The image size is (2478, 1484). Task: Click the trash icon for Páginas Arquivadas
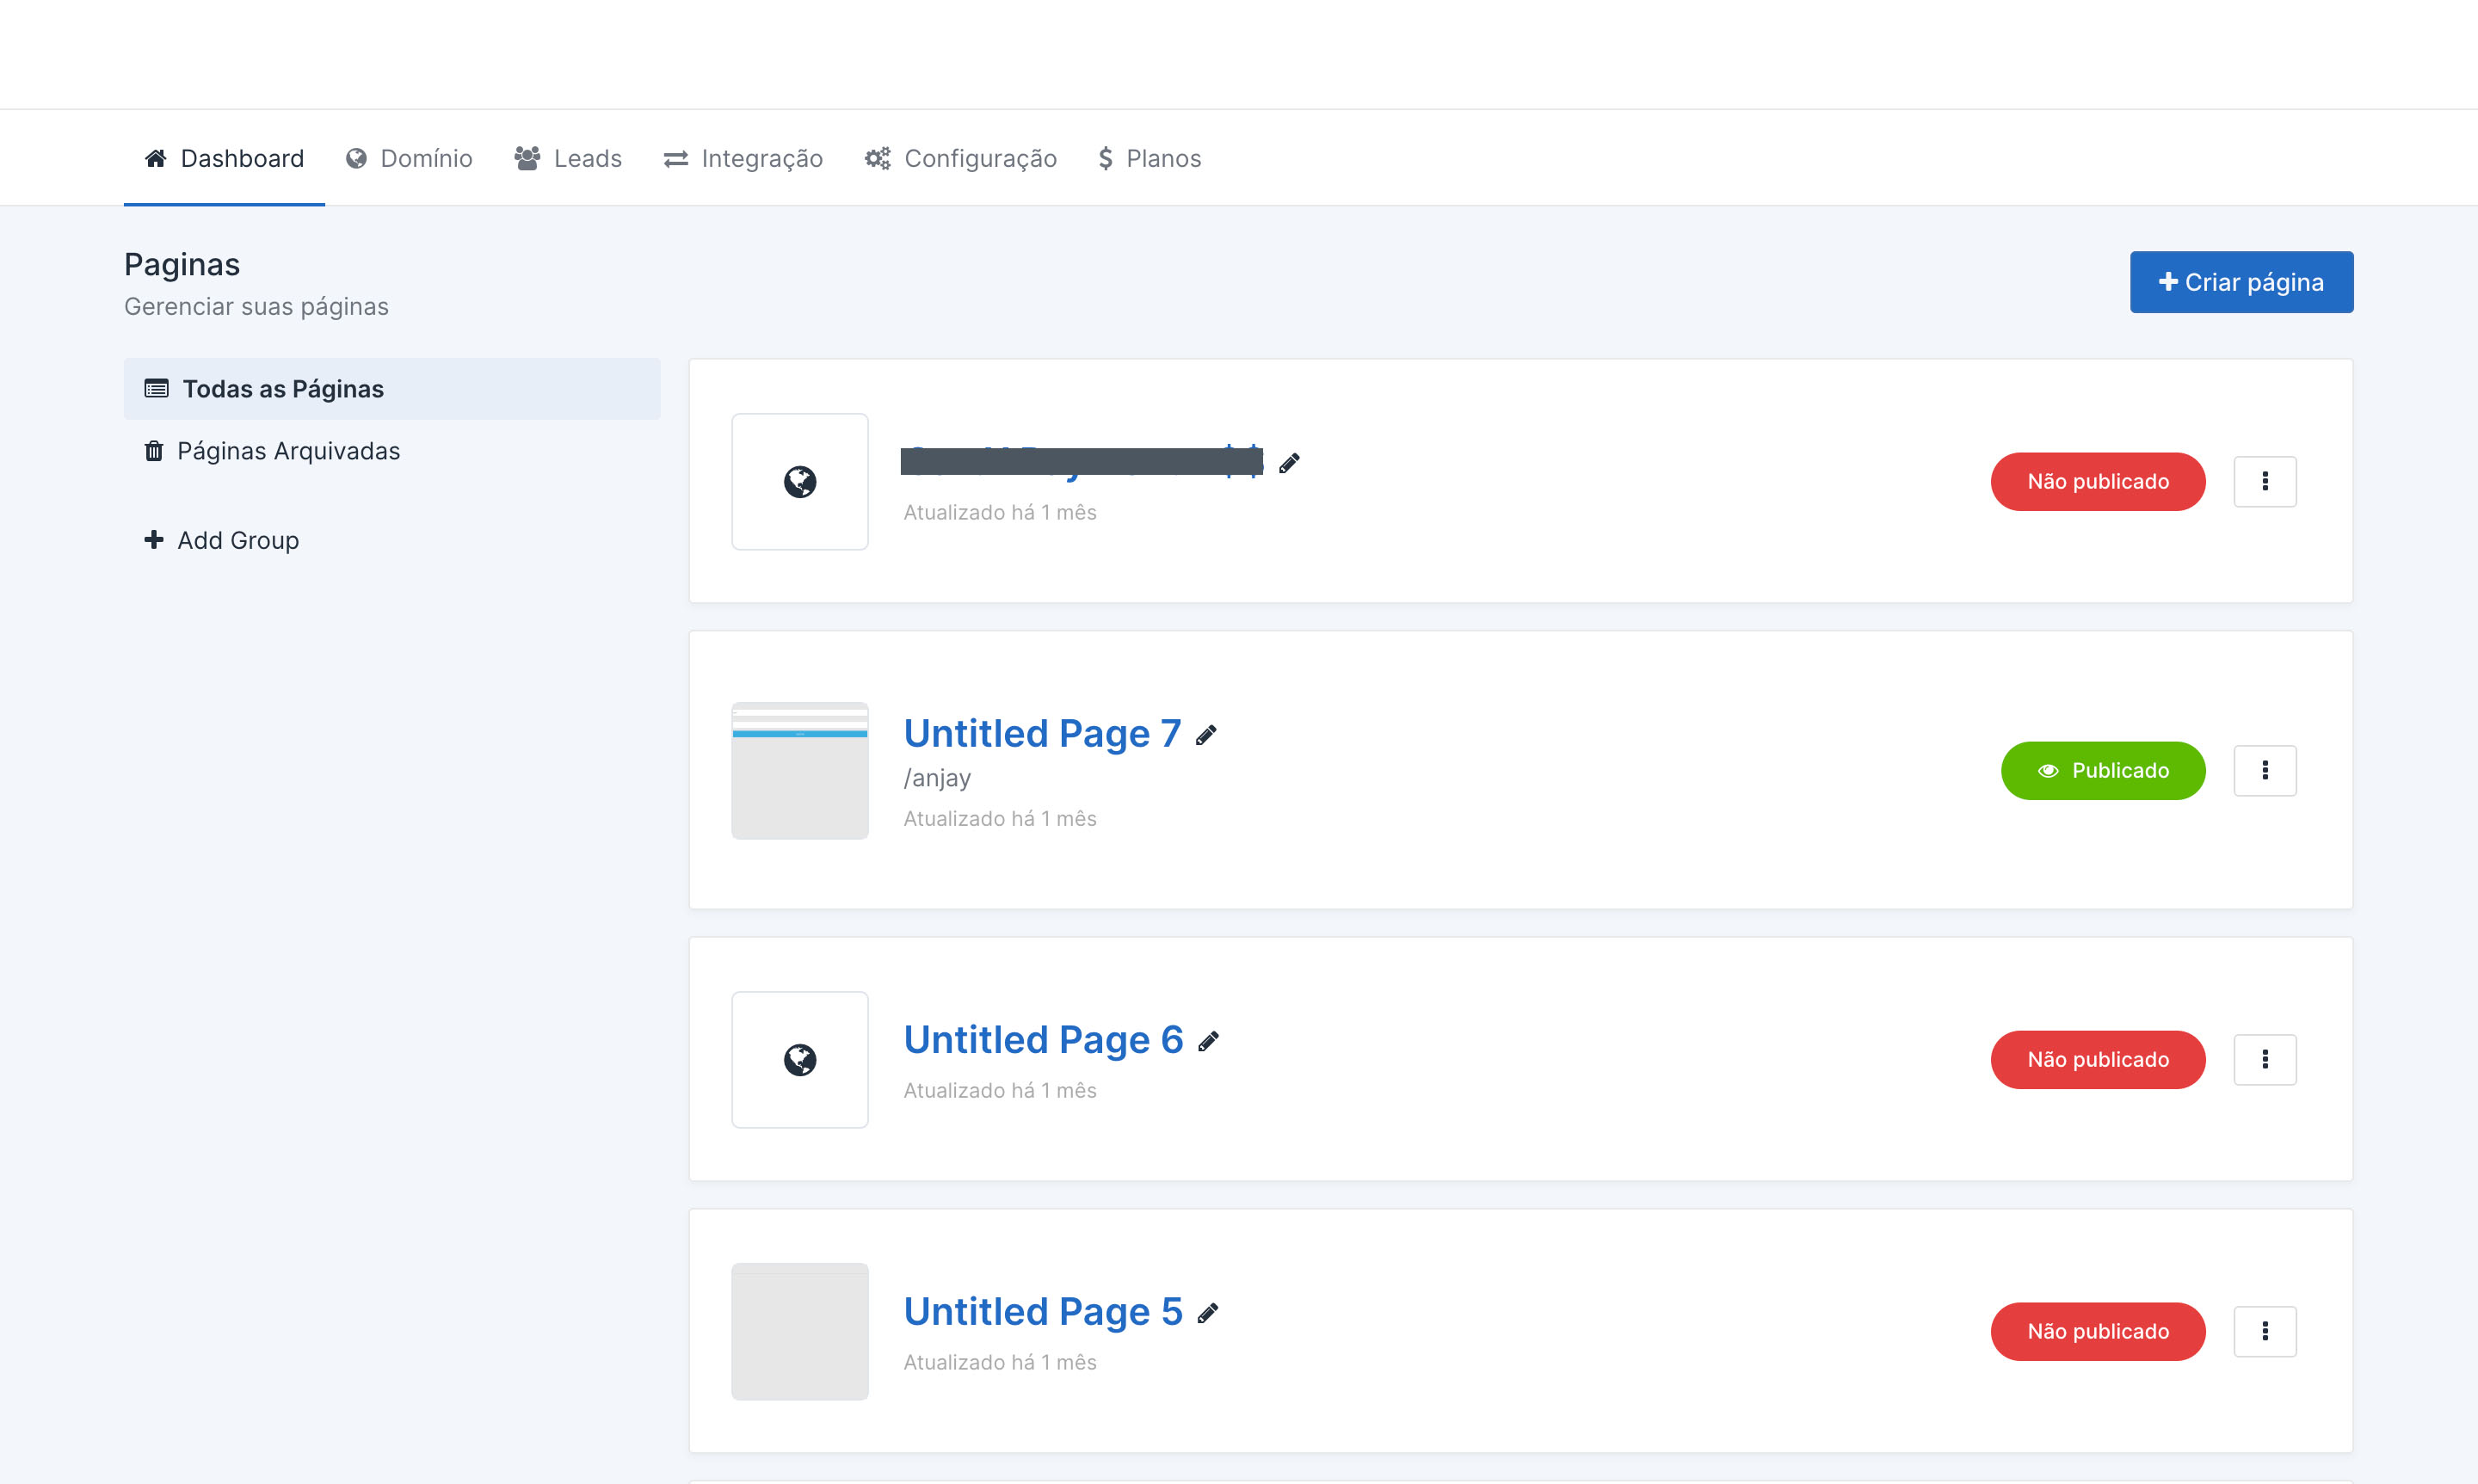(153, 451)
